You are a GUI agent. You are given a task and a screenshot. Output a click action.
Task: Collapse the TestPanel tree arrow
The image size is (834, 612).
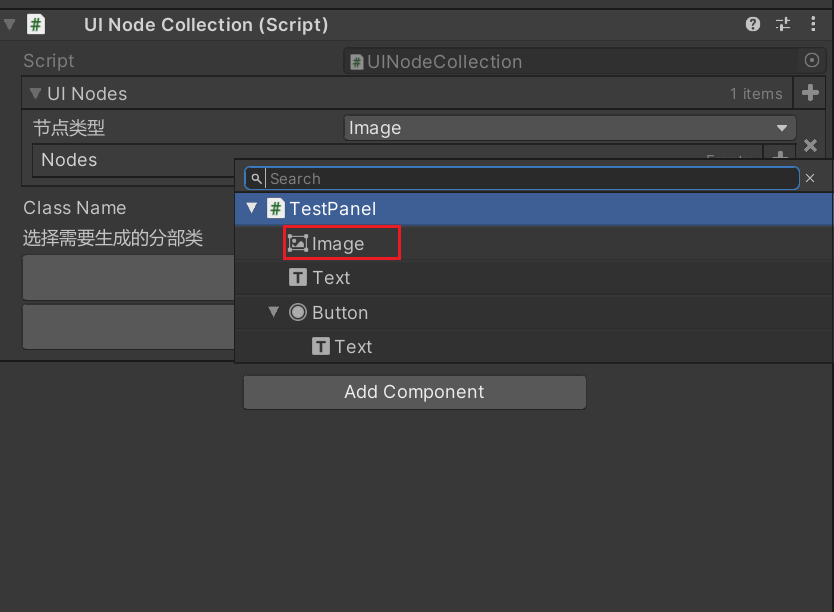252,209
